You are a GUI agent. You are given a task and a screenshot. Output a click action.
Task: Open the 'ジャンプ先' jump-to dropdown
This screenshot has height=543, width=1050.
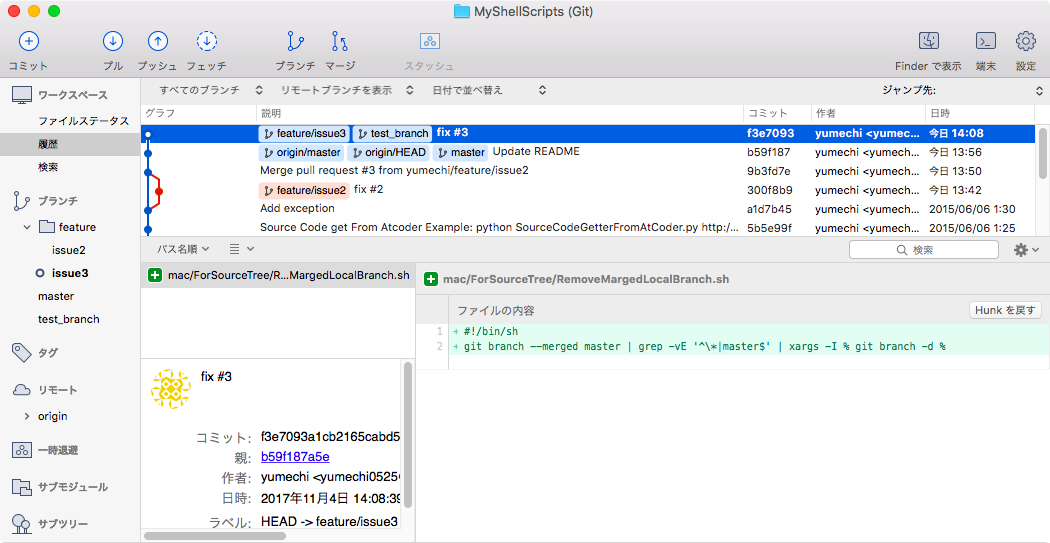pos(962,90)
